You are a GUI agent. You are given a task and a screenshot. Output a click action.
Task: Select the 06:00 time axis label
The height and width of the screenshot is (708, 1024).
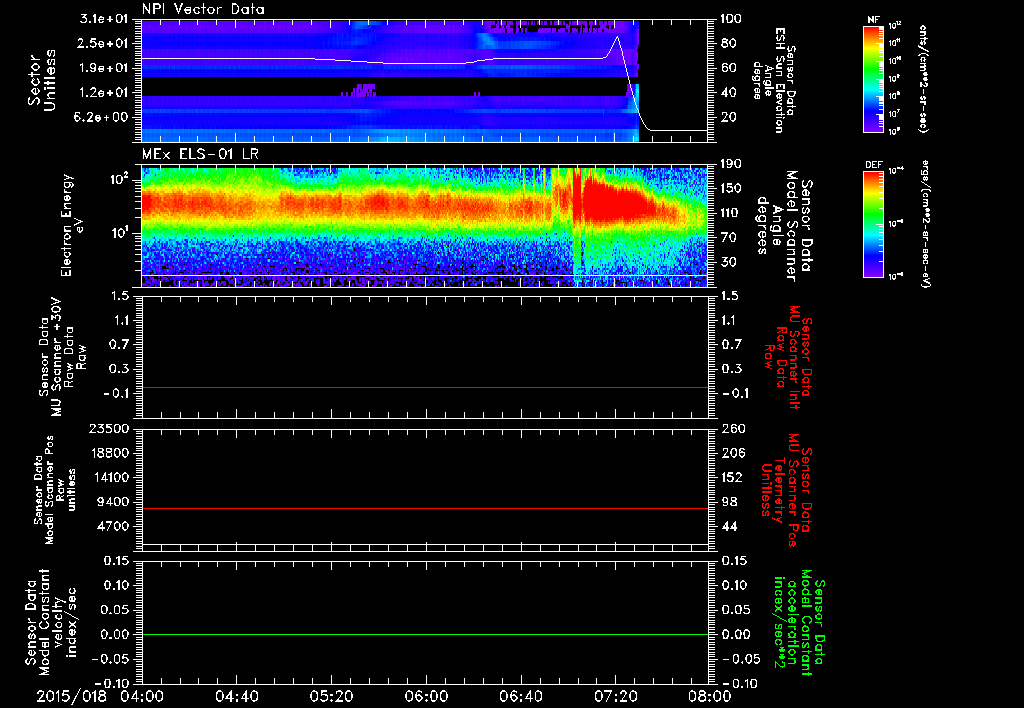pyautogui.click(x=425, y=695)
